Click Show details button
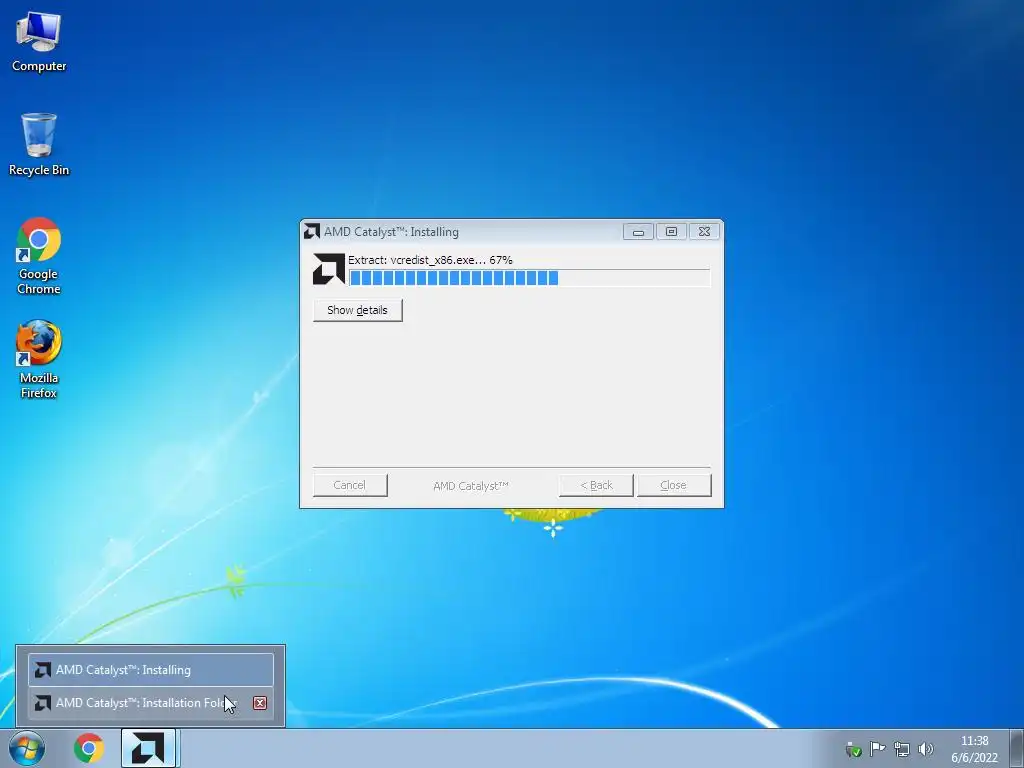1024x768 pixels. point(357,310)
